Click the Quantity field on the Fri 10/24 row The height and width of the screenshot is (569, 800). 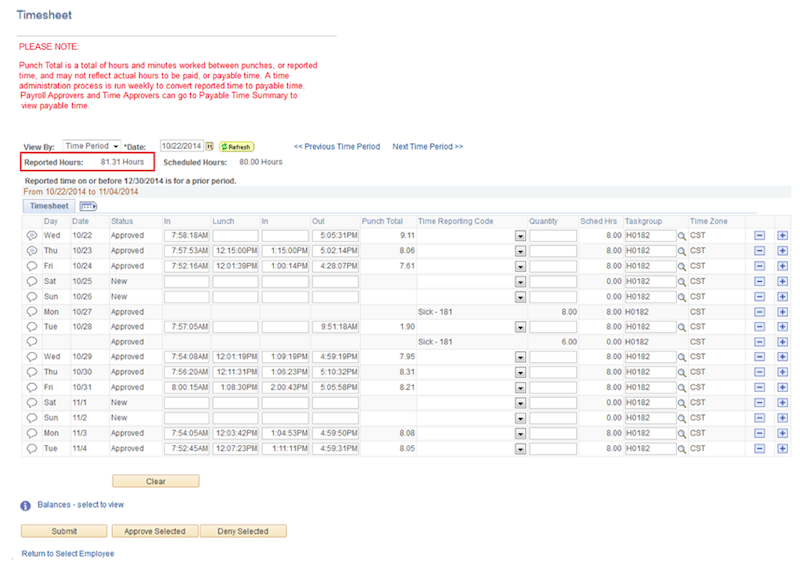click(x=553, y=266)
